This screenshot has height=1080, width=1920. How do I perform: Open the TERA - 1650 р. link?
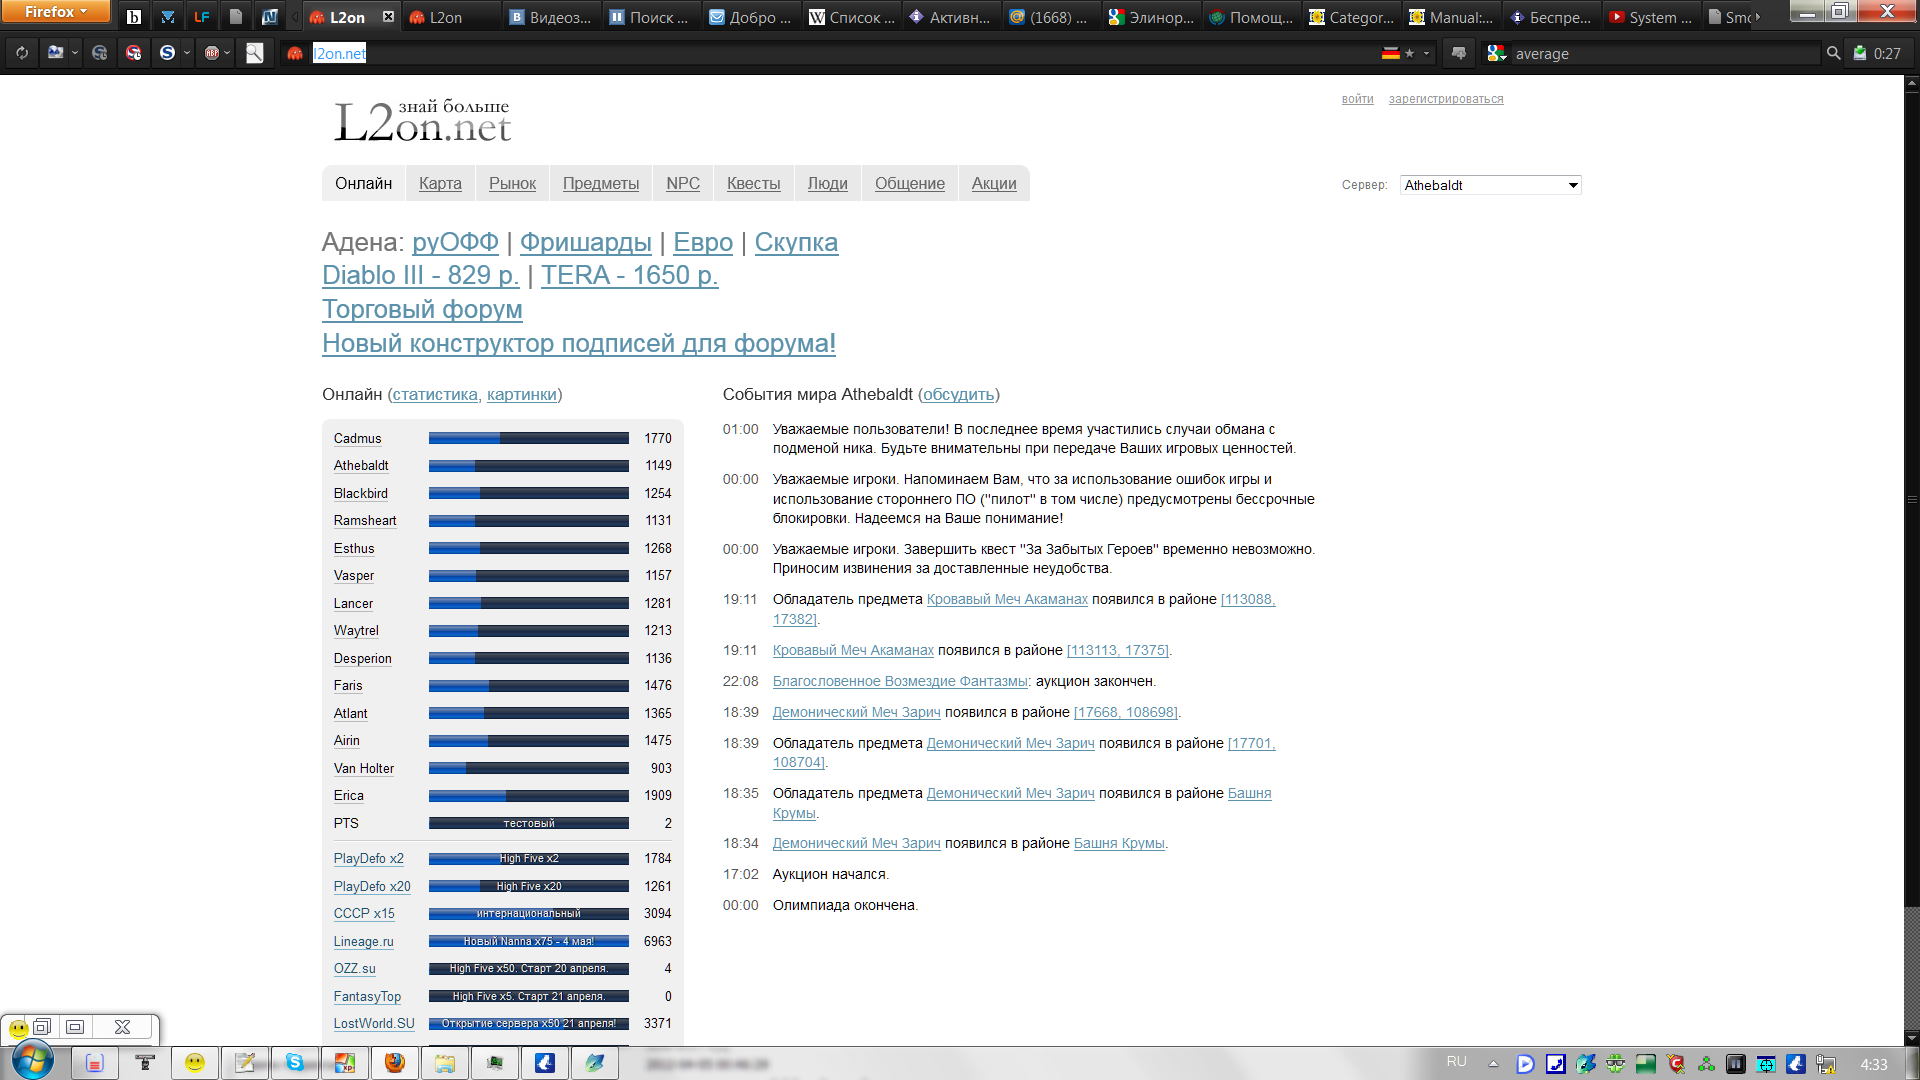(x=630, y=275)
